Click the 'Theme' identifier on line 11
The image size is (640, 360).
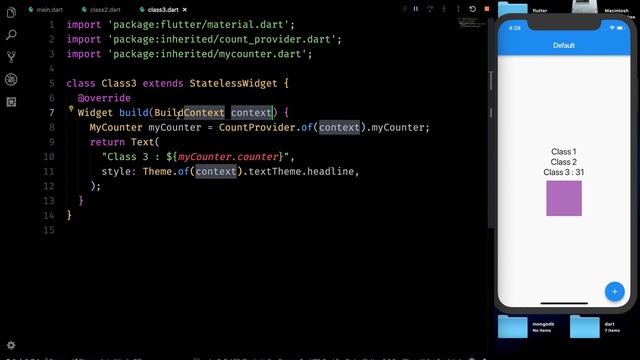coord(157,172)
